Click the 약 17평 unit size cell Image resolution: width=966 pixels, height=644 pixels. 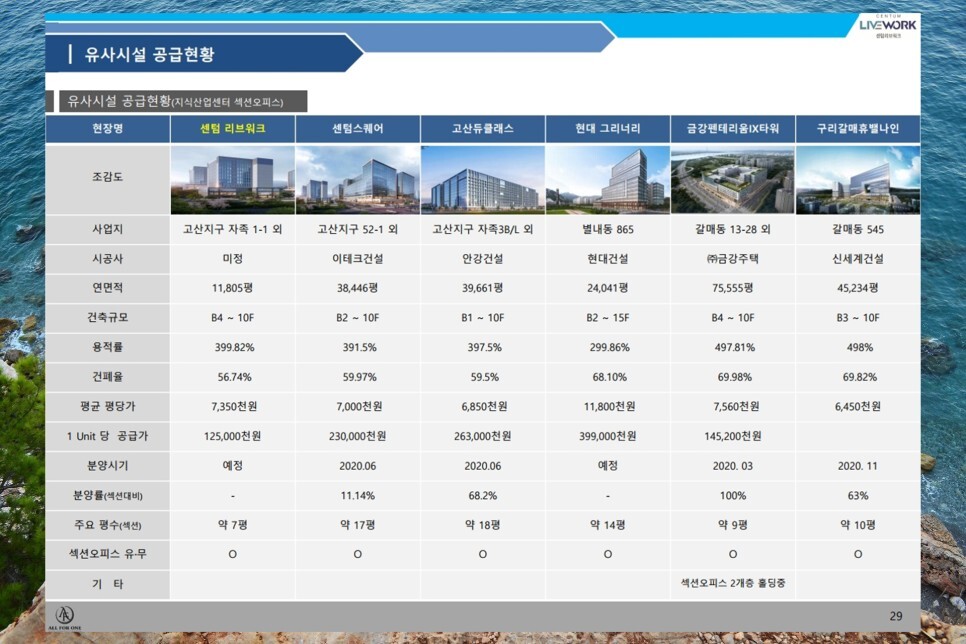coord(357,525)
